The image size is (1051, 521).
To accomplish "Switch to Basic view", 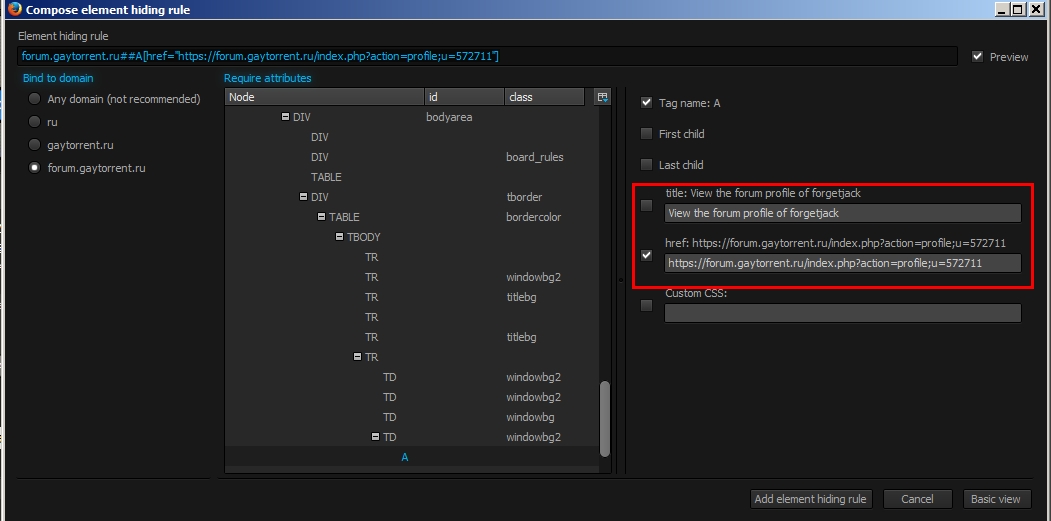I will [x=995, y=499].
